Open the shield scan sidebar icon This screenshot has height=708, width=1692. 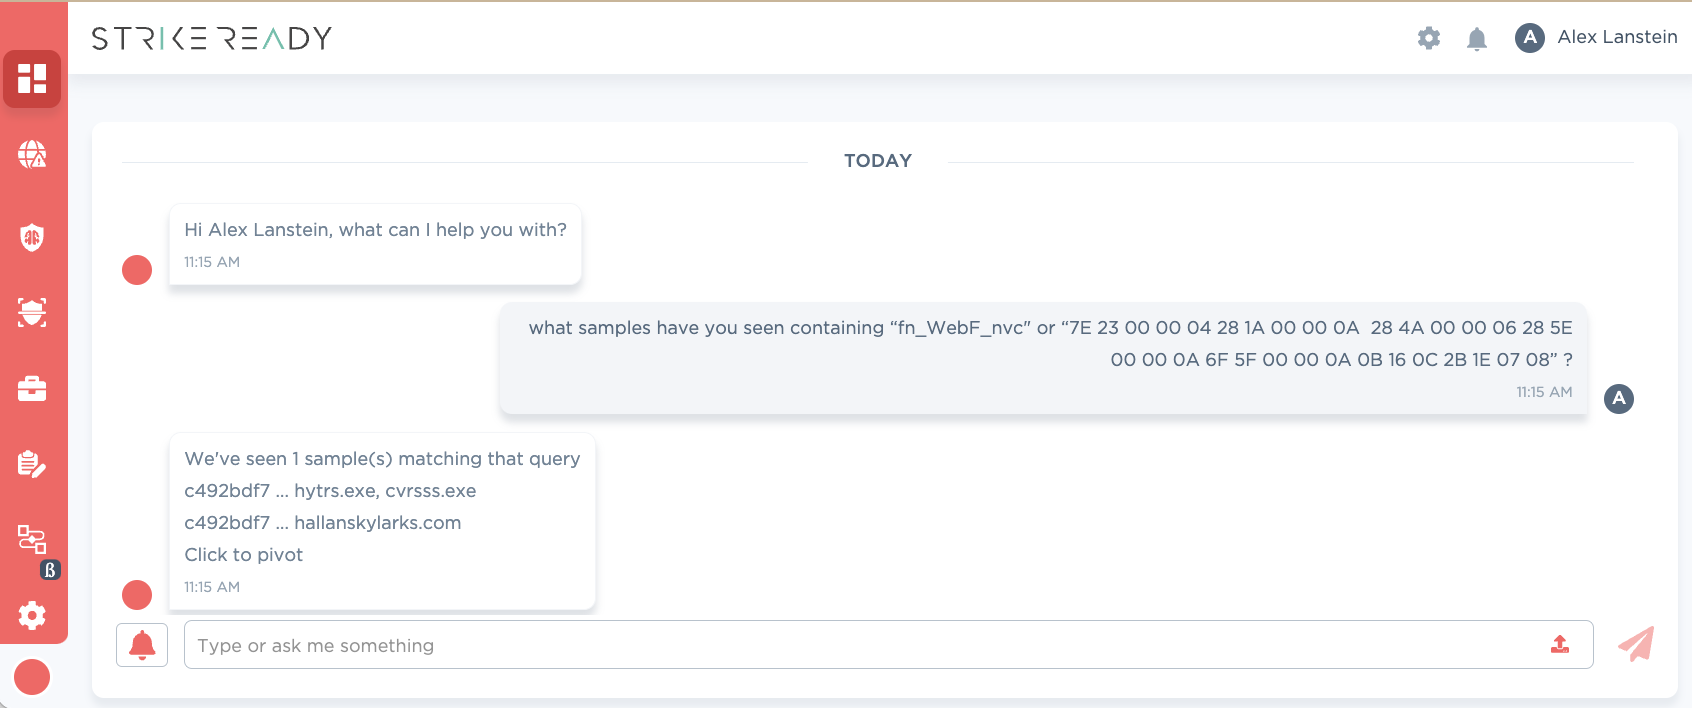(x=32, y=313)
